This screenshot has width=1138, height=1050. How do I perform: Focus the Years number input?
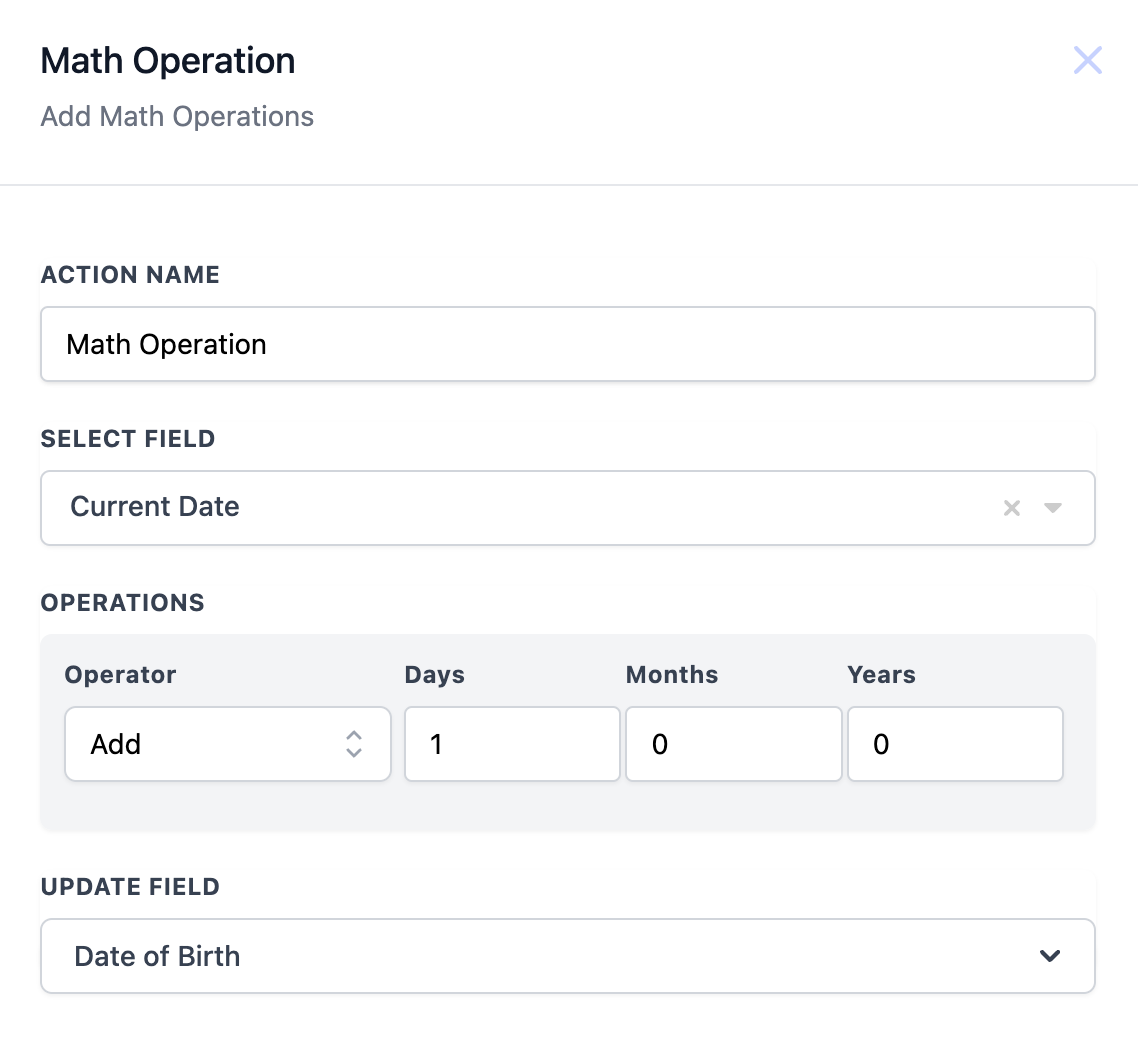(954, 744)
